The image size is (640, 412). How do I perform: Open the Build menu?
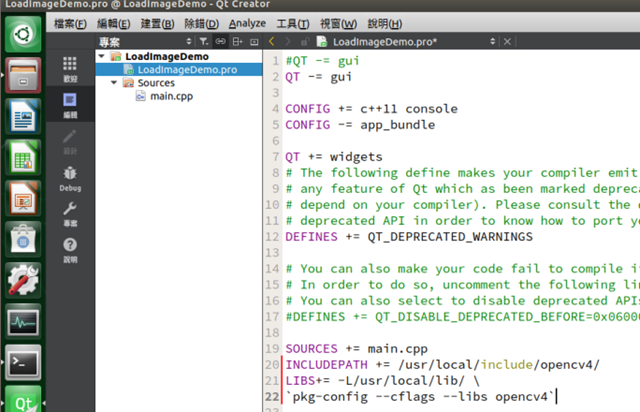(x=157, y=24)
